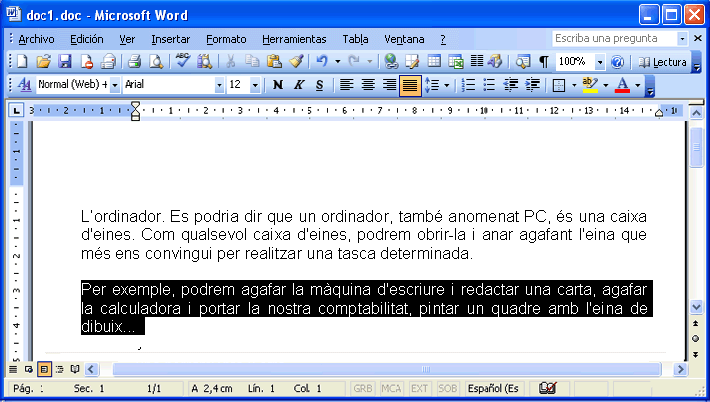The width and height of the screenshot is (710, 402).
Task: Open the Document Map
Action: (523, 61)
